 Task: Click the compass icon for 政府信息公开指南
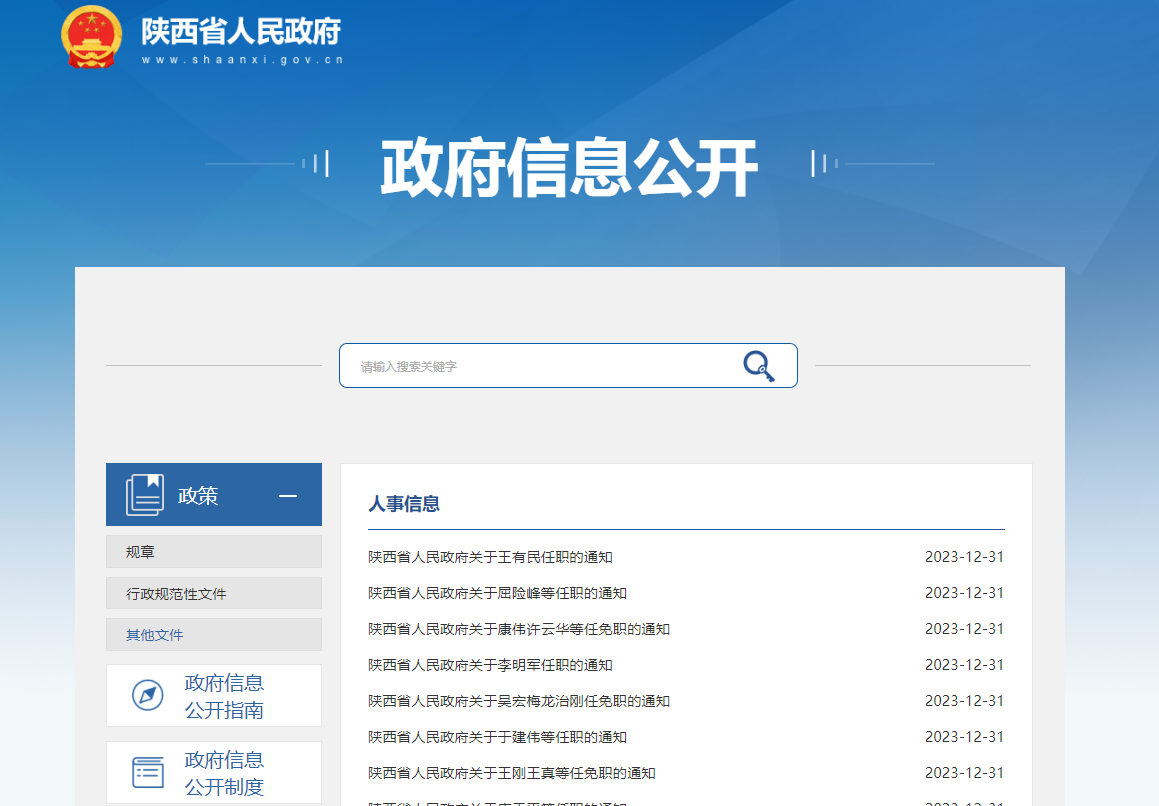[148, 695]
